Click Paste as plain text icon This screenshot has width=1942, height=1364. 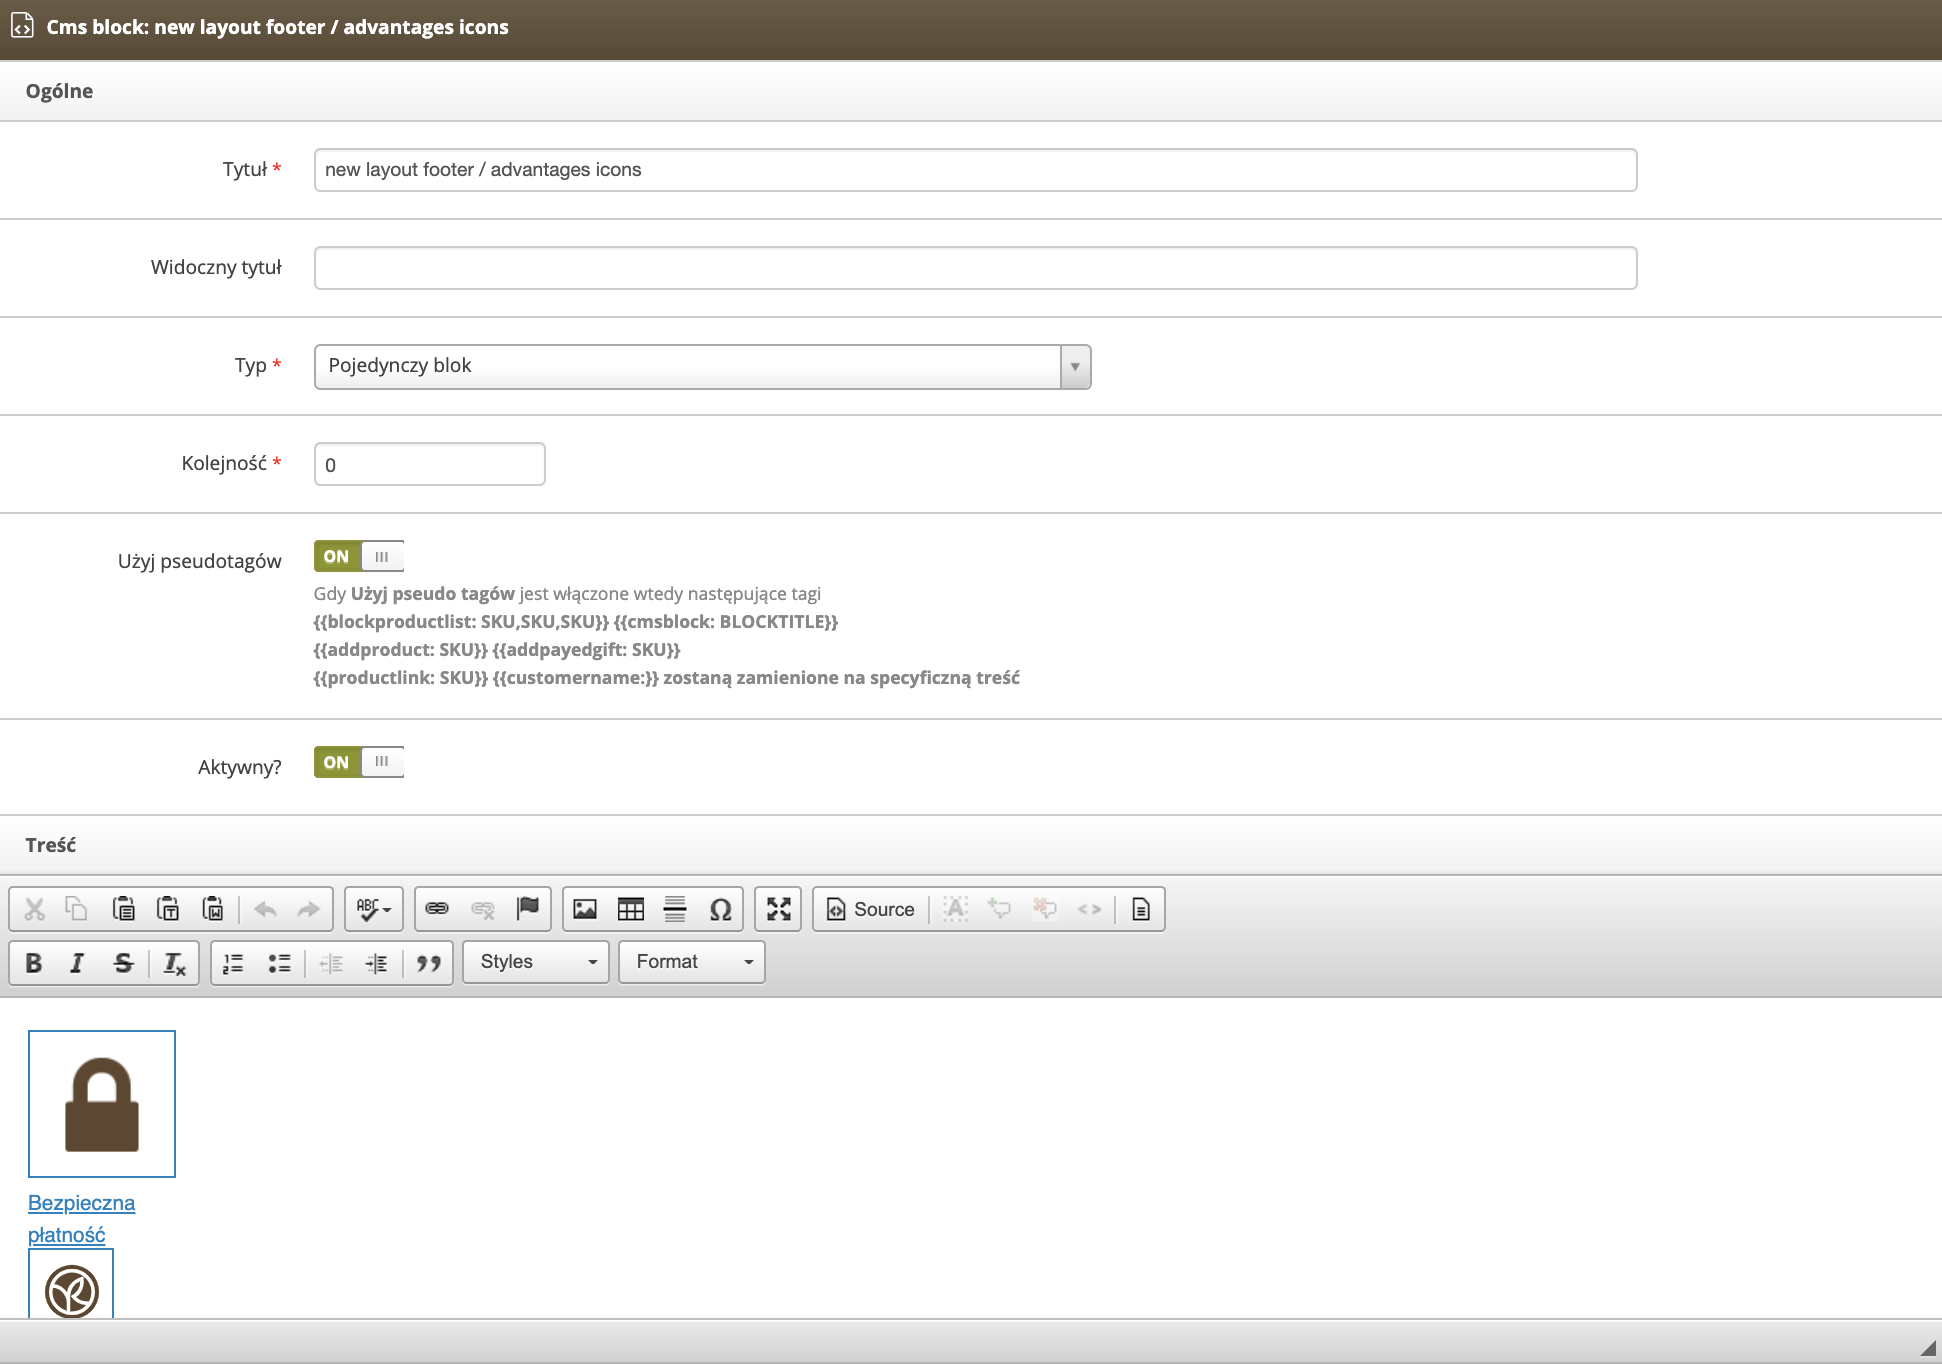pyautogui.click(x=168, y=909)
